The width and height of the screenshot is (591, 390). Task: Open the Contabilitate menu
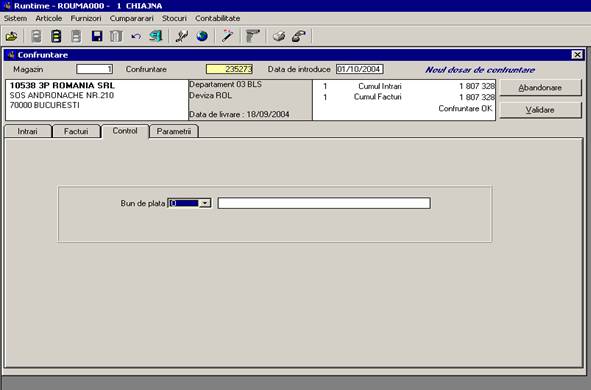point(217,18)
